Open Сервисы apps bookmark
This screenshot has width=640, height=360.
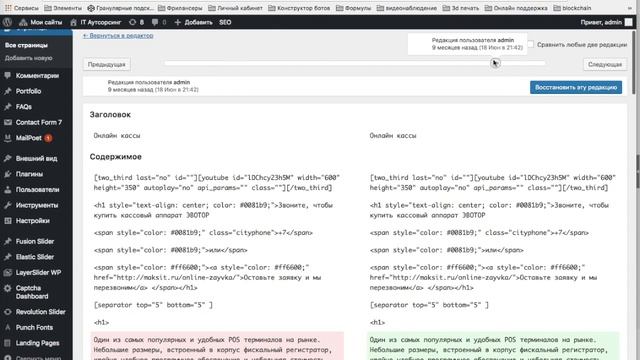coord(22,8)
